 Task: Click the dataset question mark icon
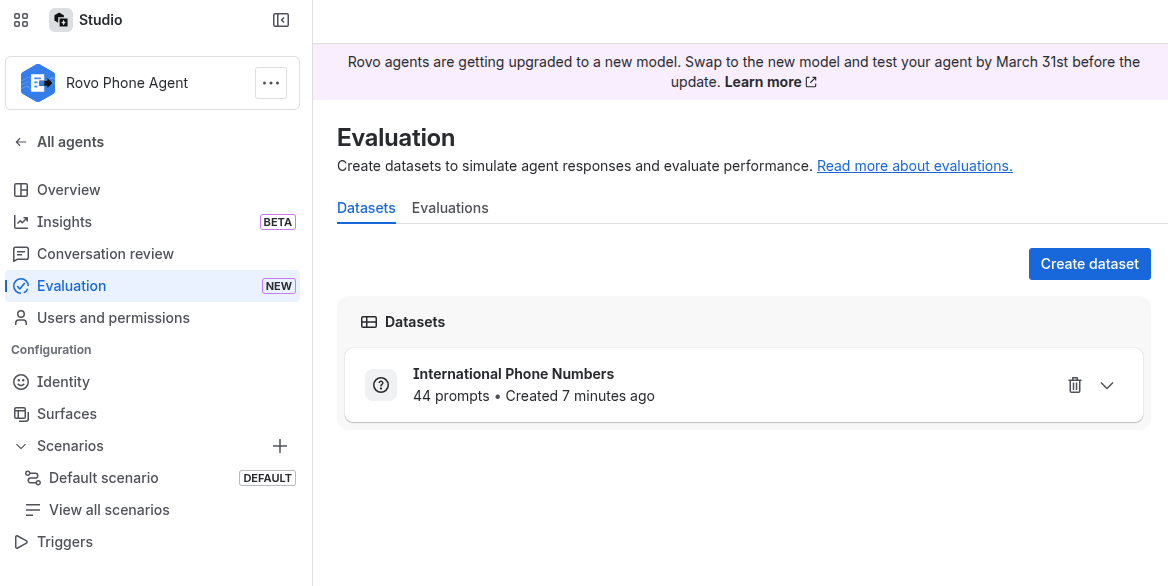point(381,385)
